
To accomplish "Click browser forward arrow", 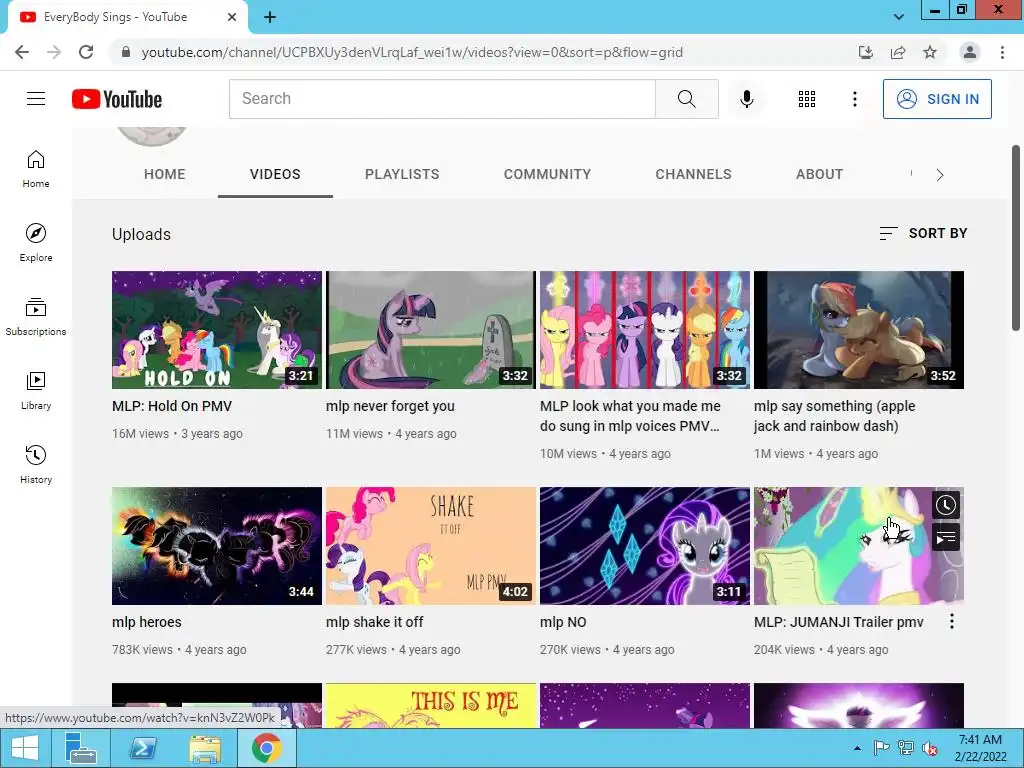I will point(54,52).
